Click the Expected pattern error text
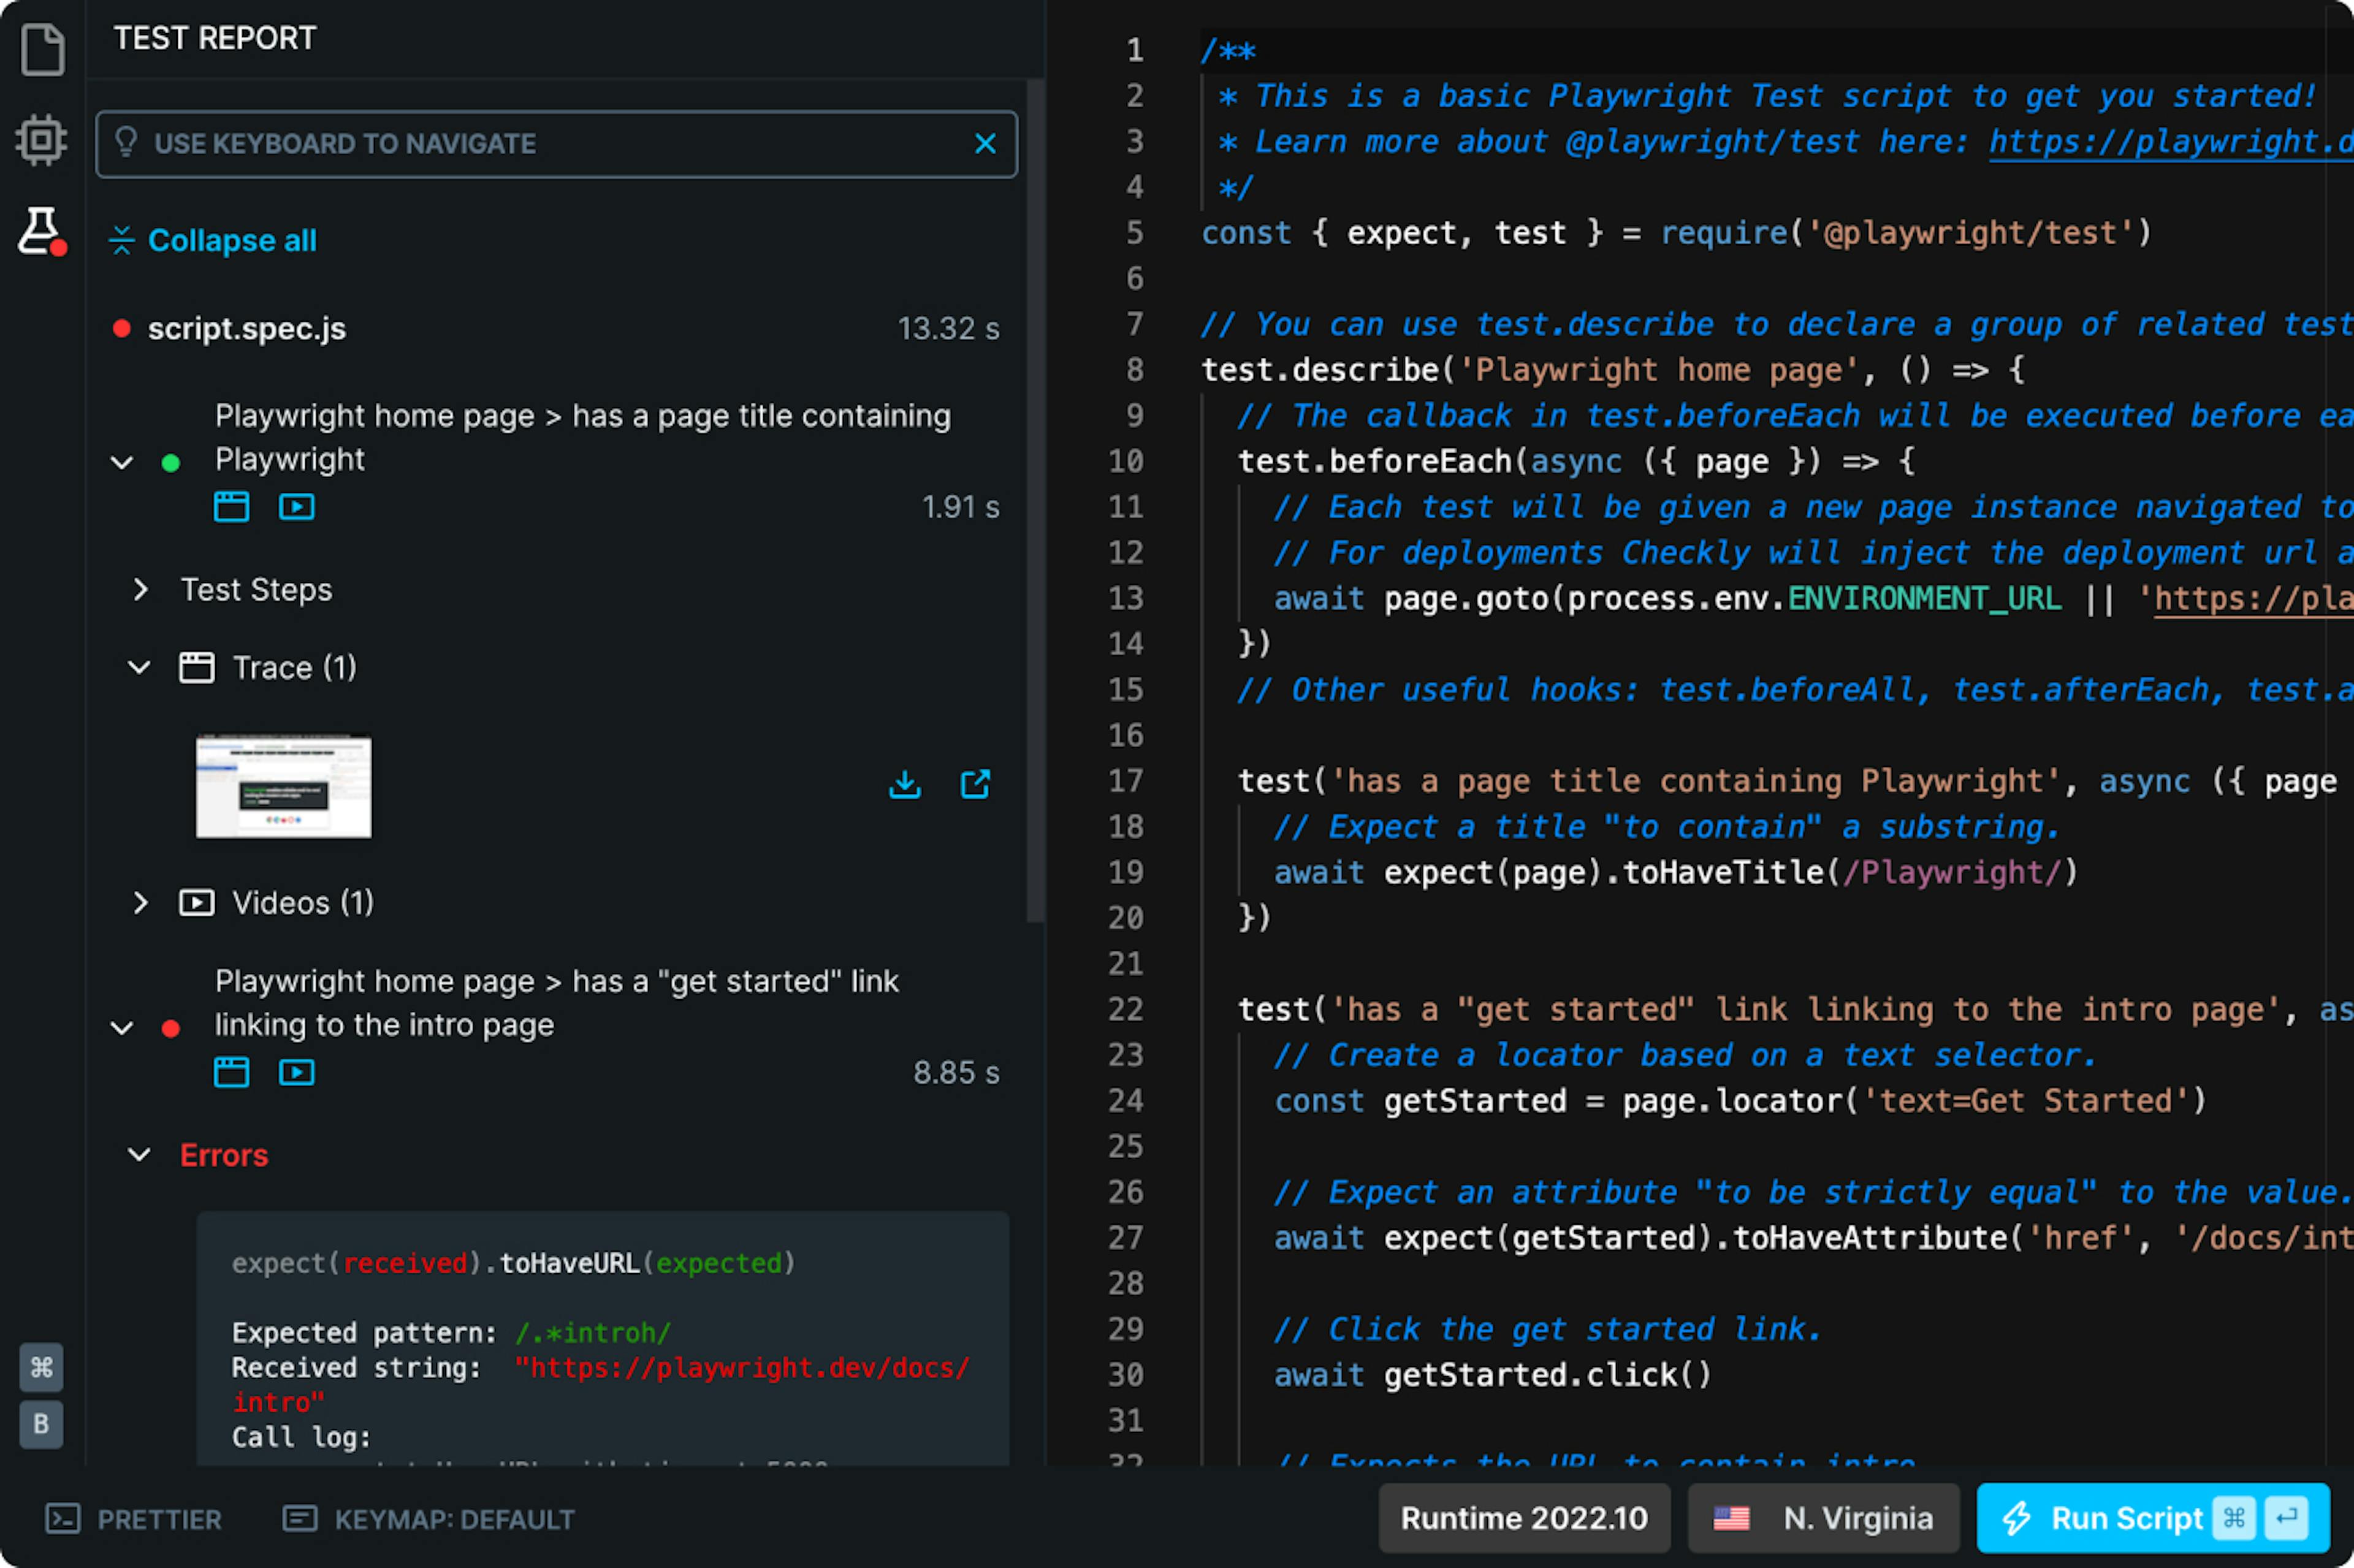 (x=451, y=1333)
